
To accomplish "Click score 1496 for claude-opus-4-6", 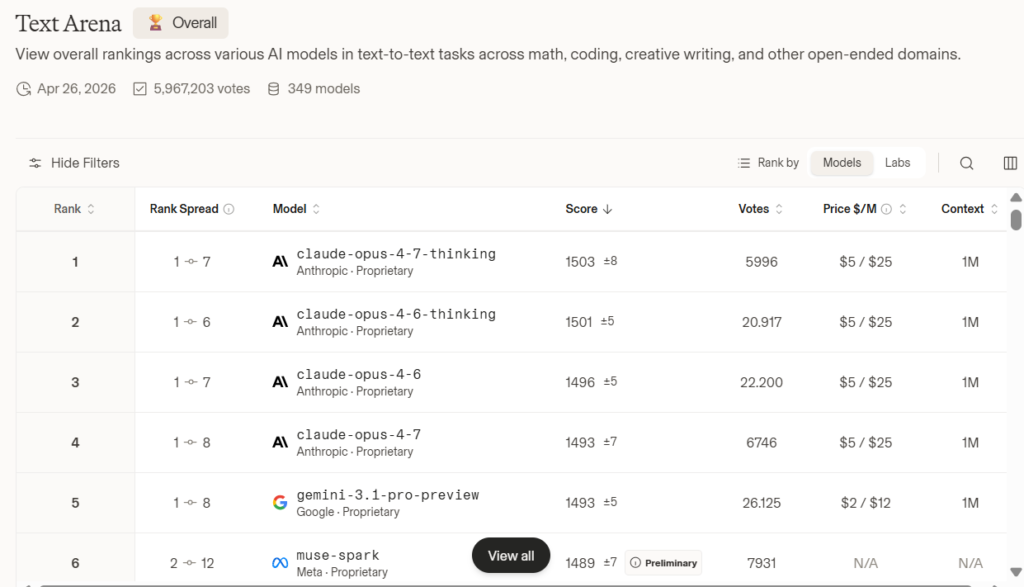I will pos(580,382).
